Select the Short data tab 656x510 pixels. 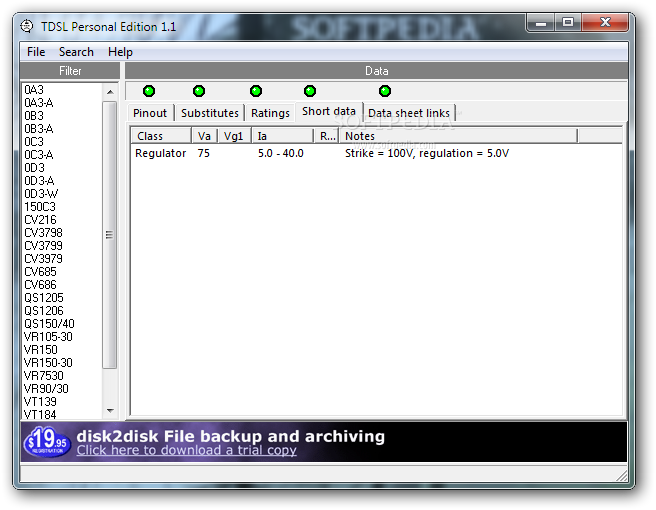[x=329, y=111]
